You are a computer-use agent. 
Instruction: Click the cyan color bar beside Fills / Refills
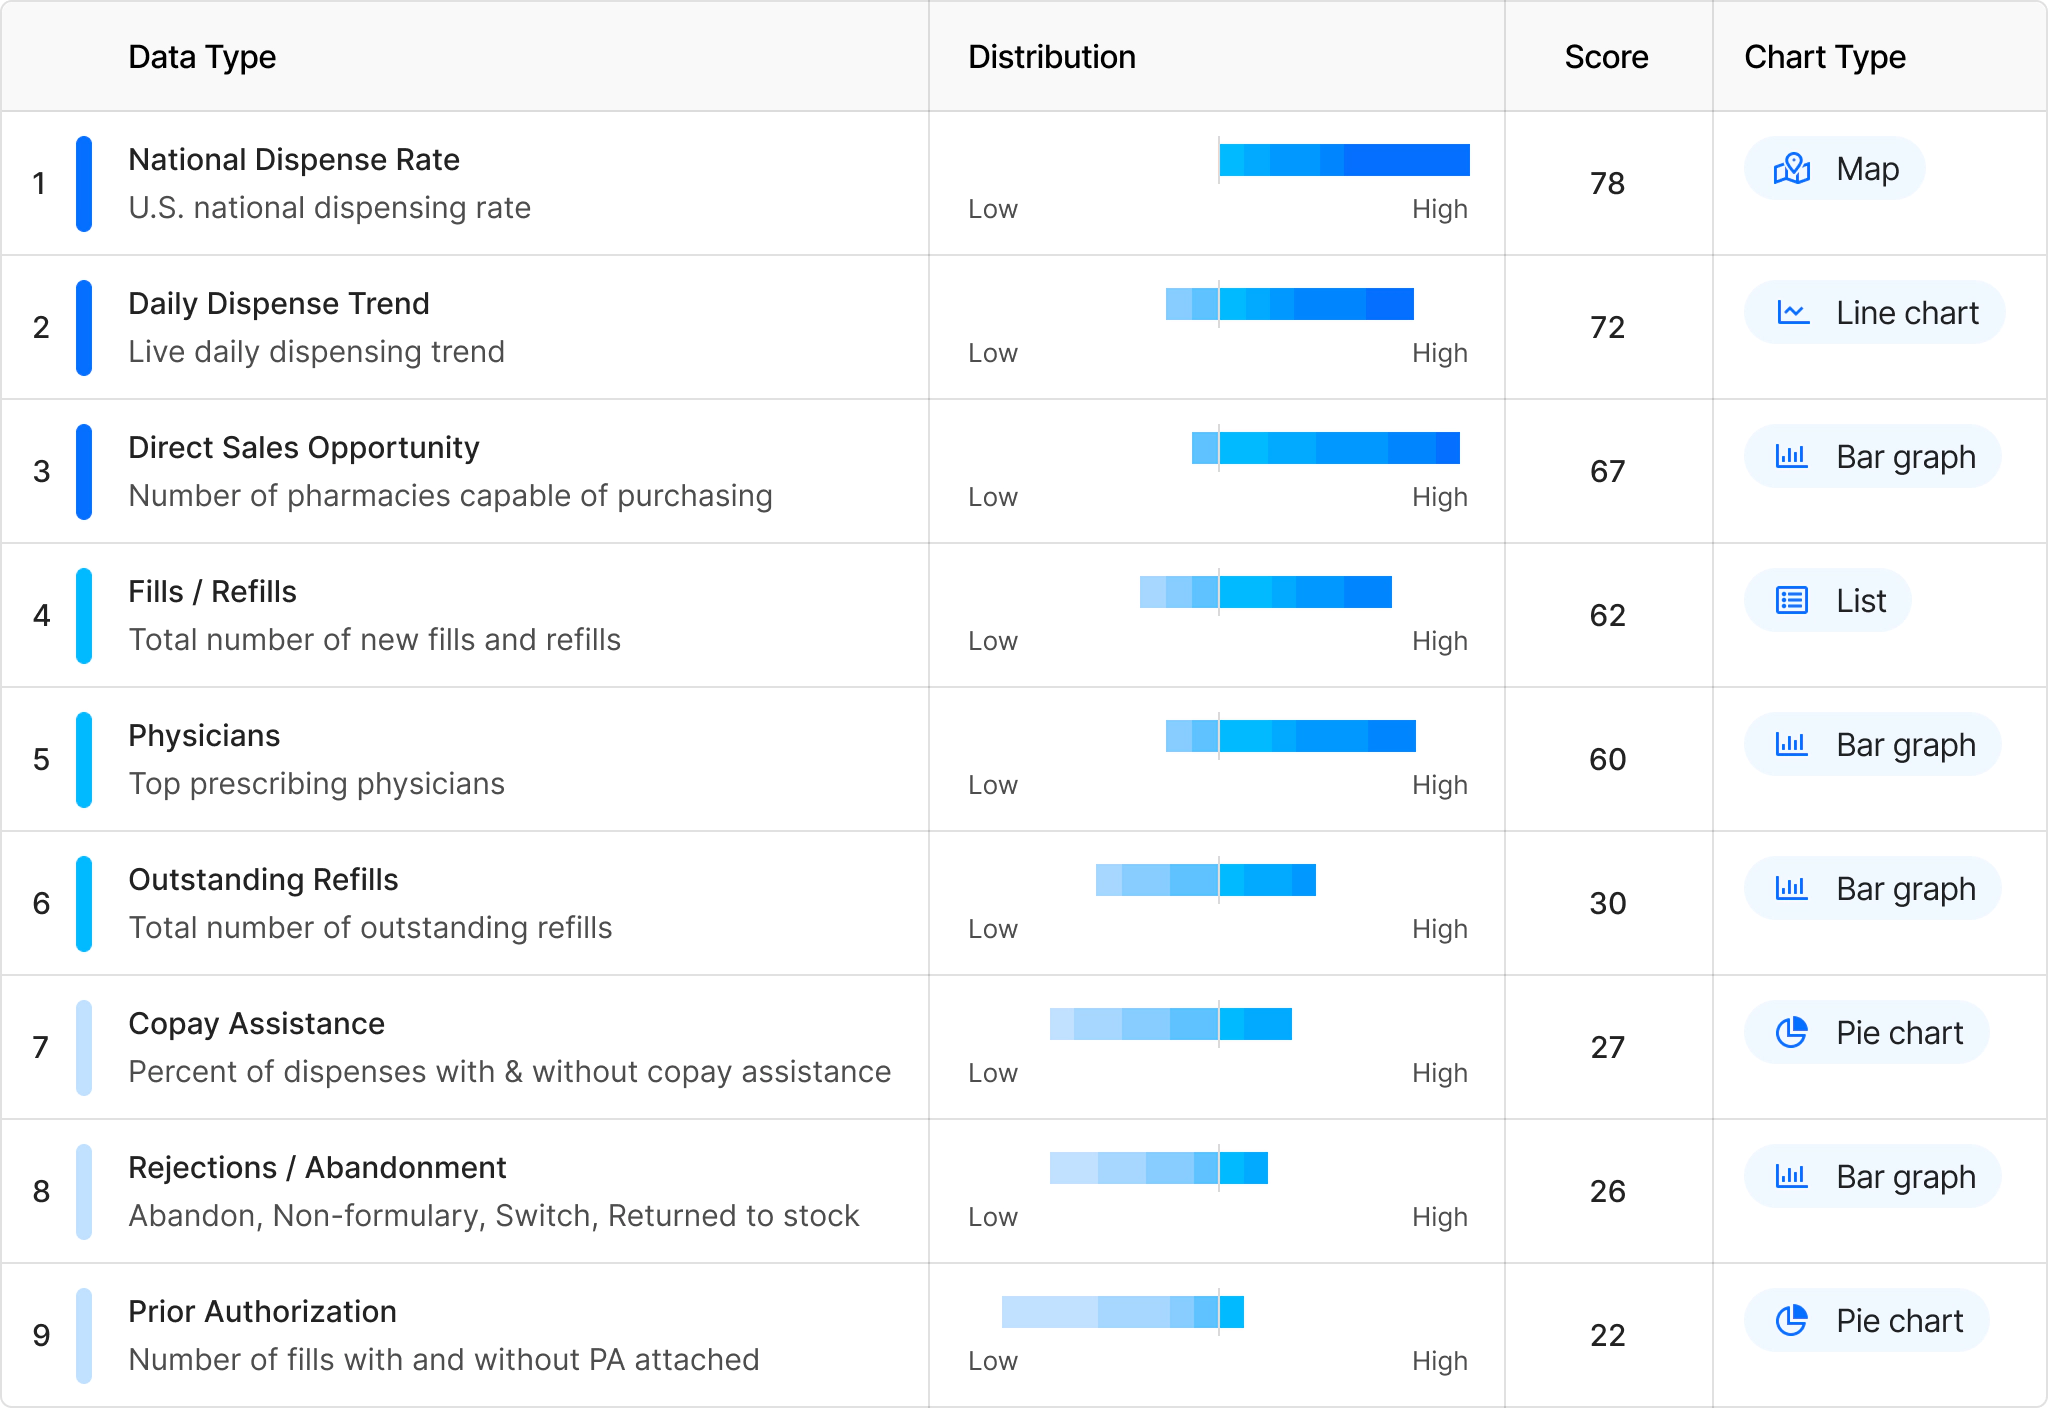[x=84, y=616]
